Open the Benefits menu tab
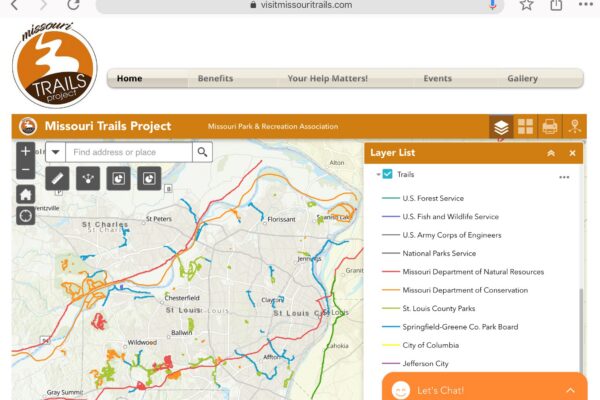600x400 pixels. [x=215, y=78]
